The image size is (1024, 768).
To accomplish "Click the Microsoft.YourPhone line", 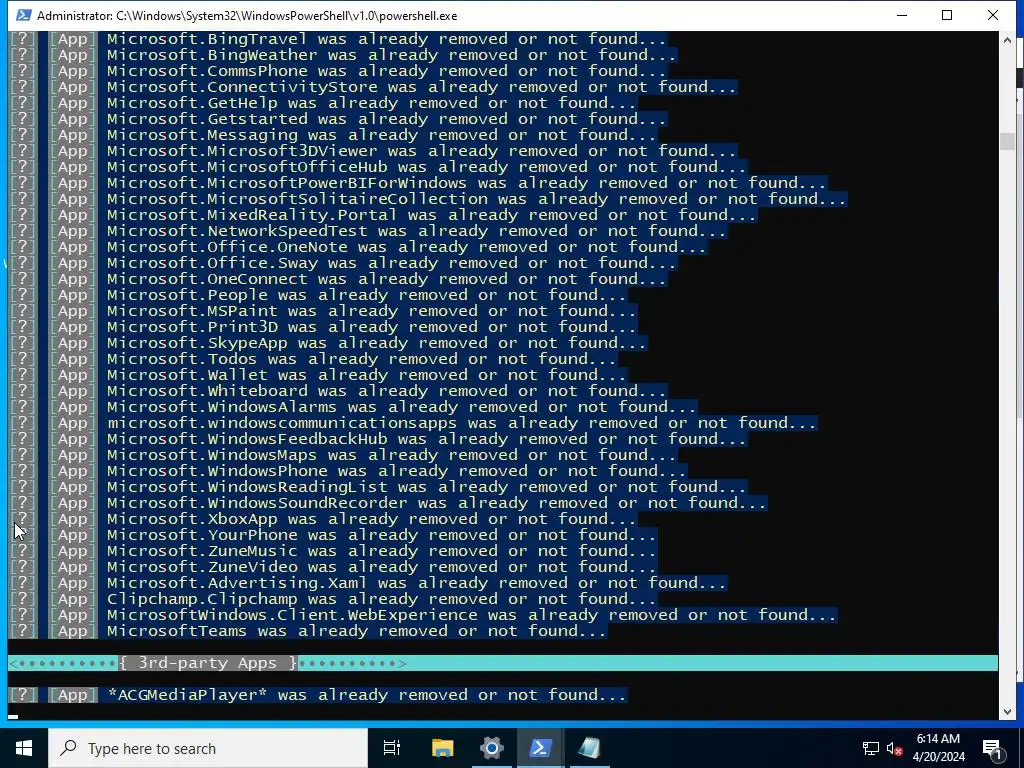I will (x=334, y=535).
